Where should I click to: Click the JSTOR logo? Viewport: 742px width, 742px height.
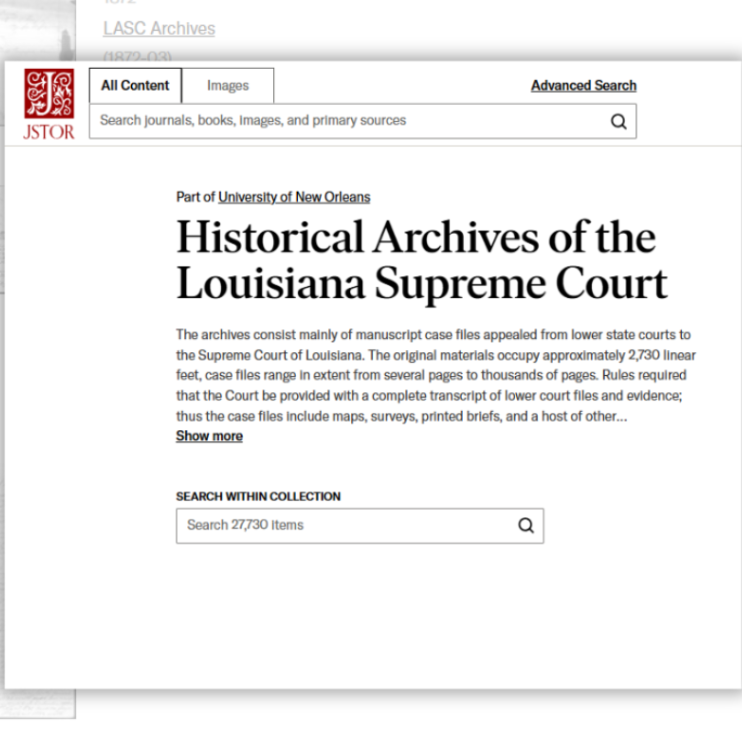click(x=49, y=104)
